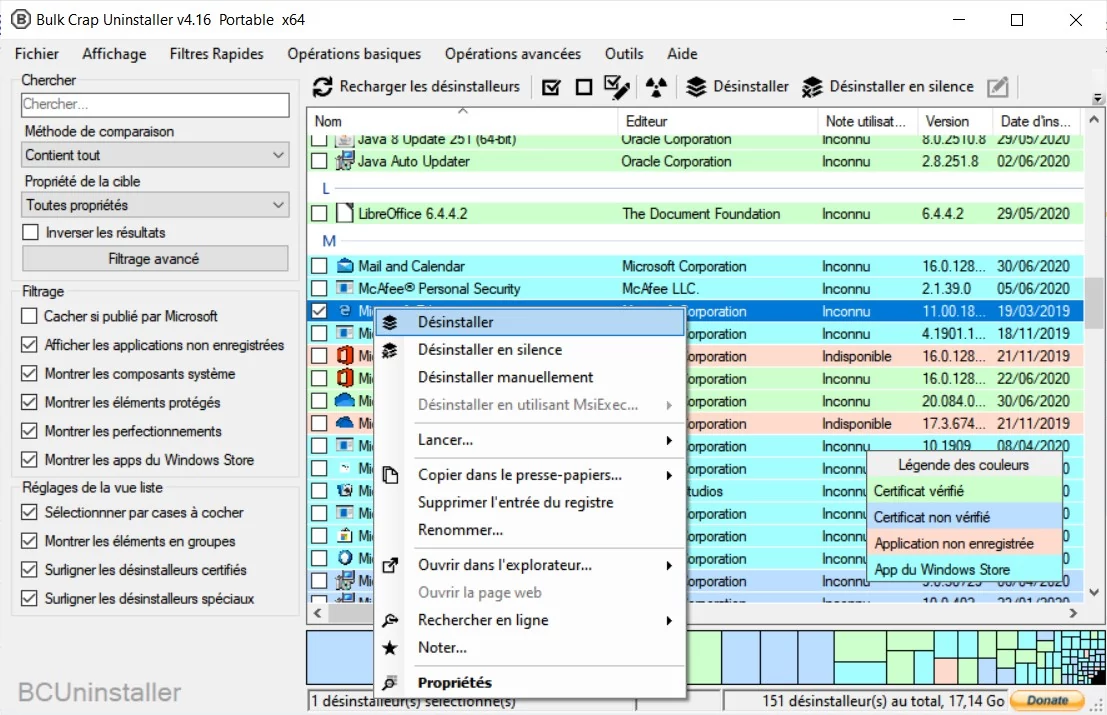The image size is (1107, 715).
Task: Open the Aide menu
Action: tap(682, 54)
